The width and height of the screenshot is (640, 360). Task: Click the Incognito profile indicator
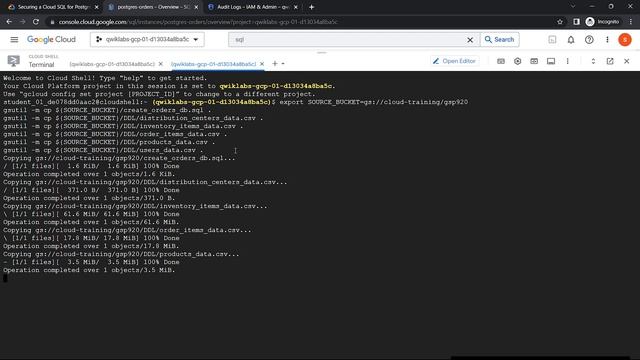[x=603, y=22]
